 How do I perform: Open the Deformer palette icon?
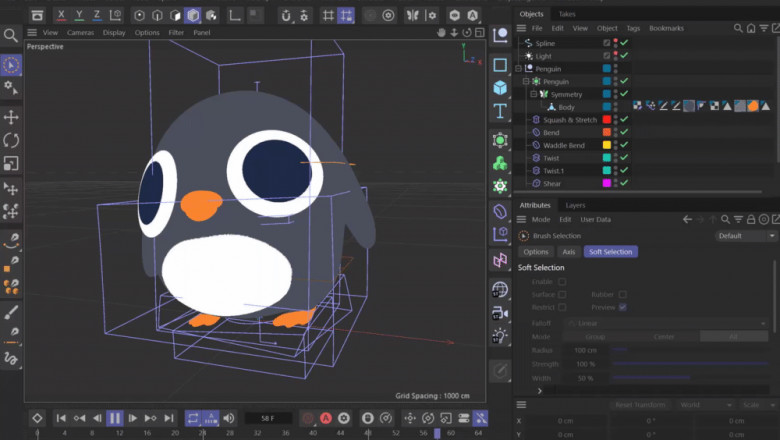500,211
